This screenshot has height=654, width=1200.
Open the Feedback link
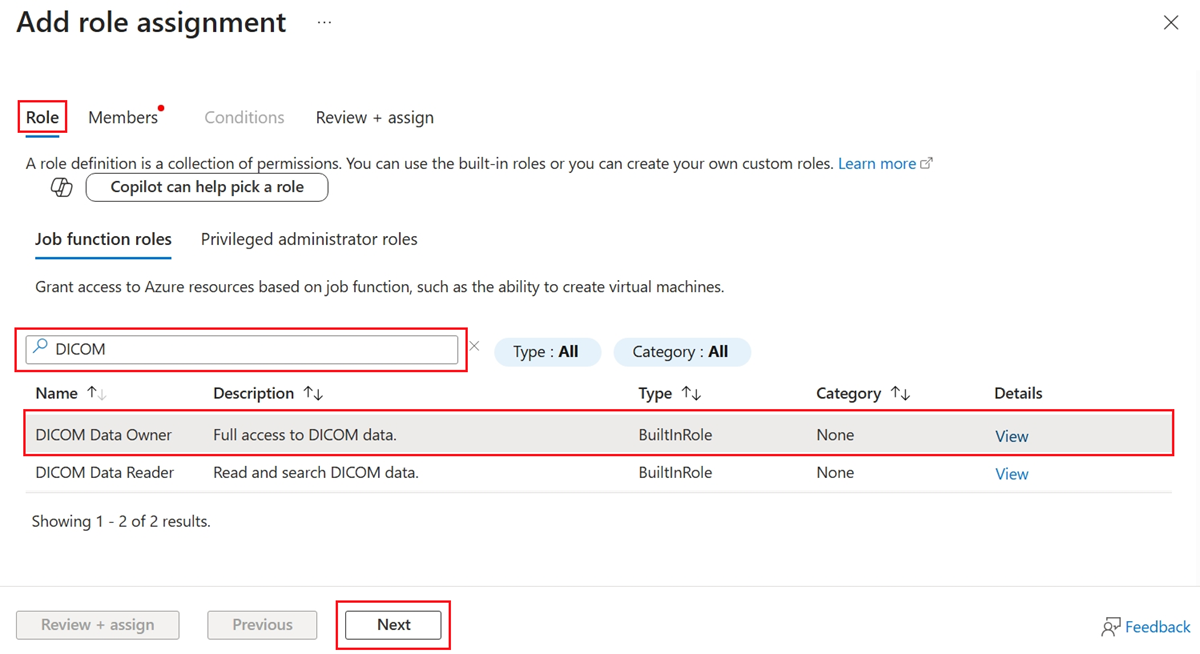1157,627
